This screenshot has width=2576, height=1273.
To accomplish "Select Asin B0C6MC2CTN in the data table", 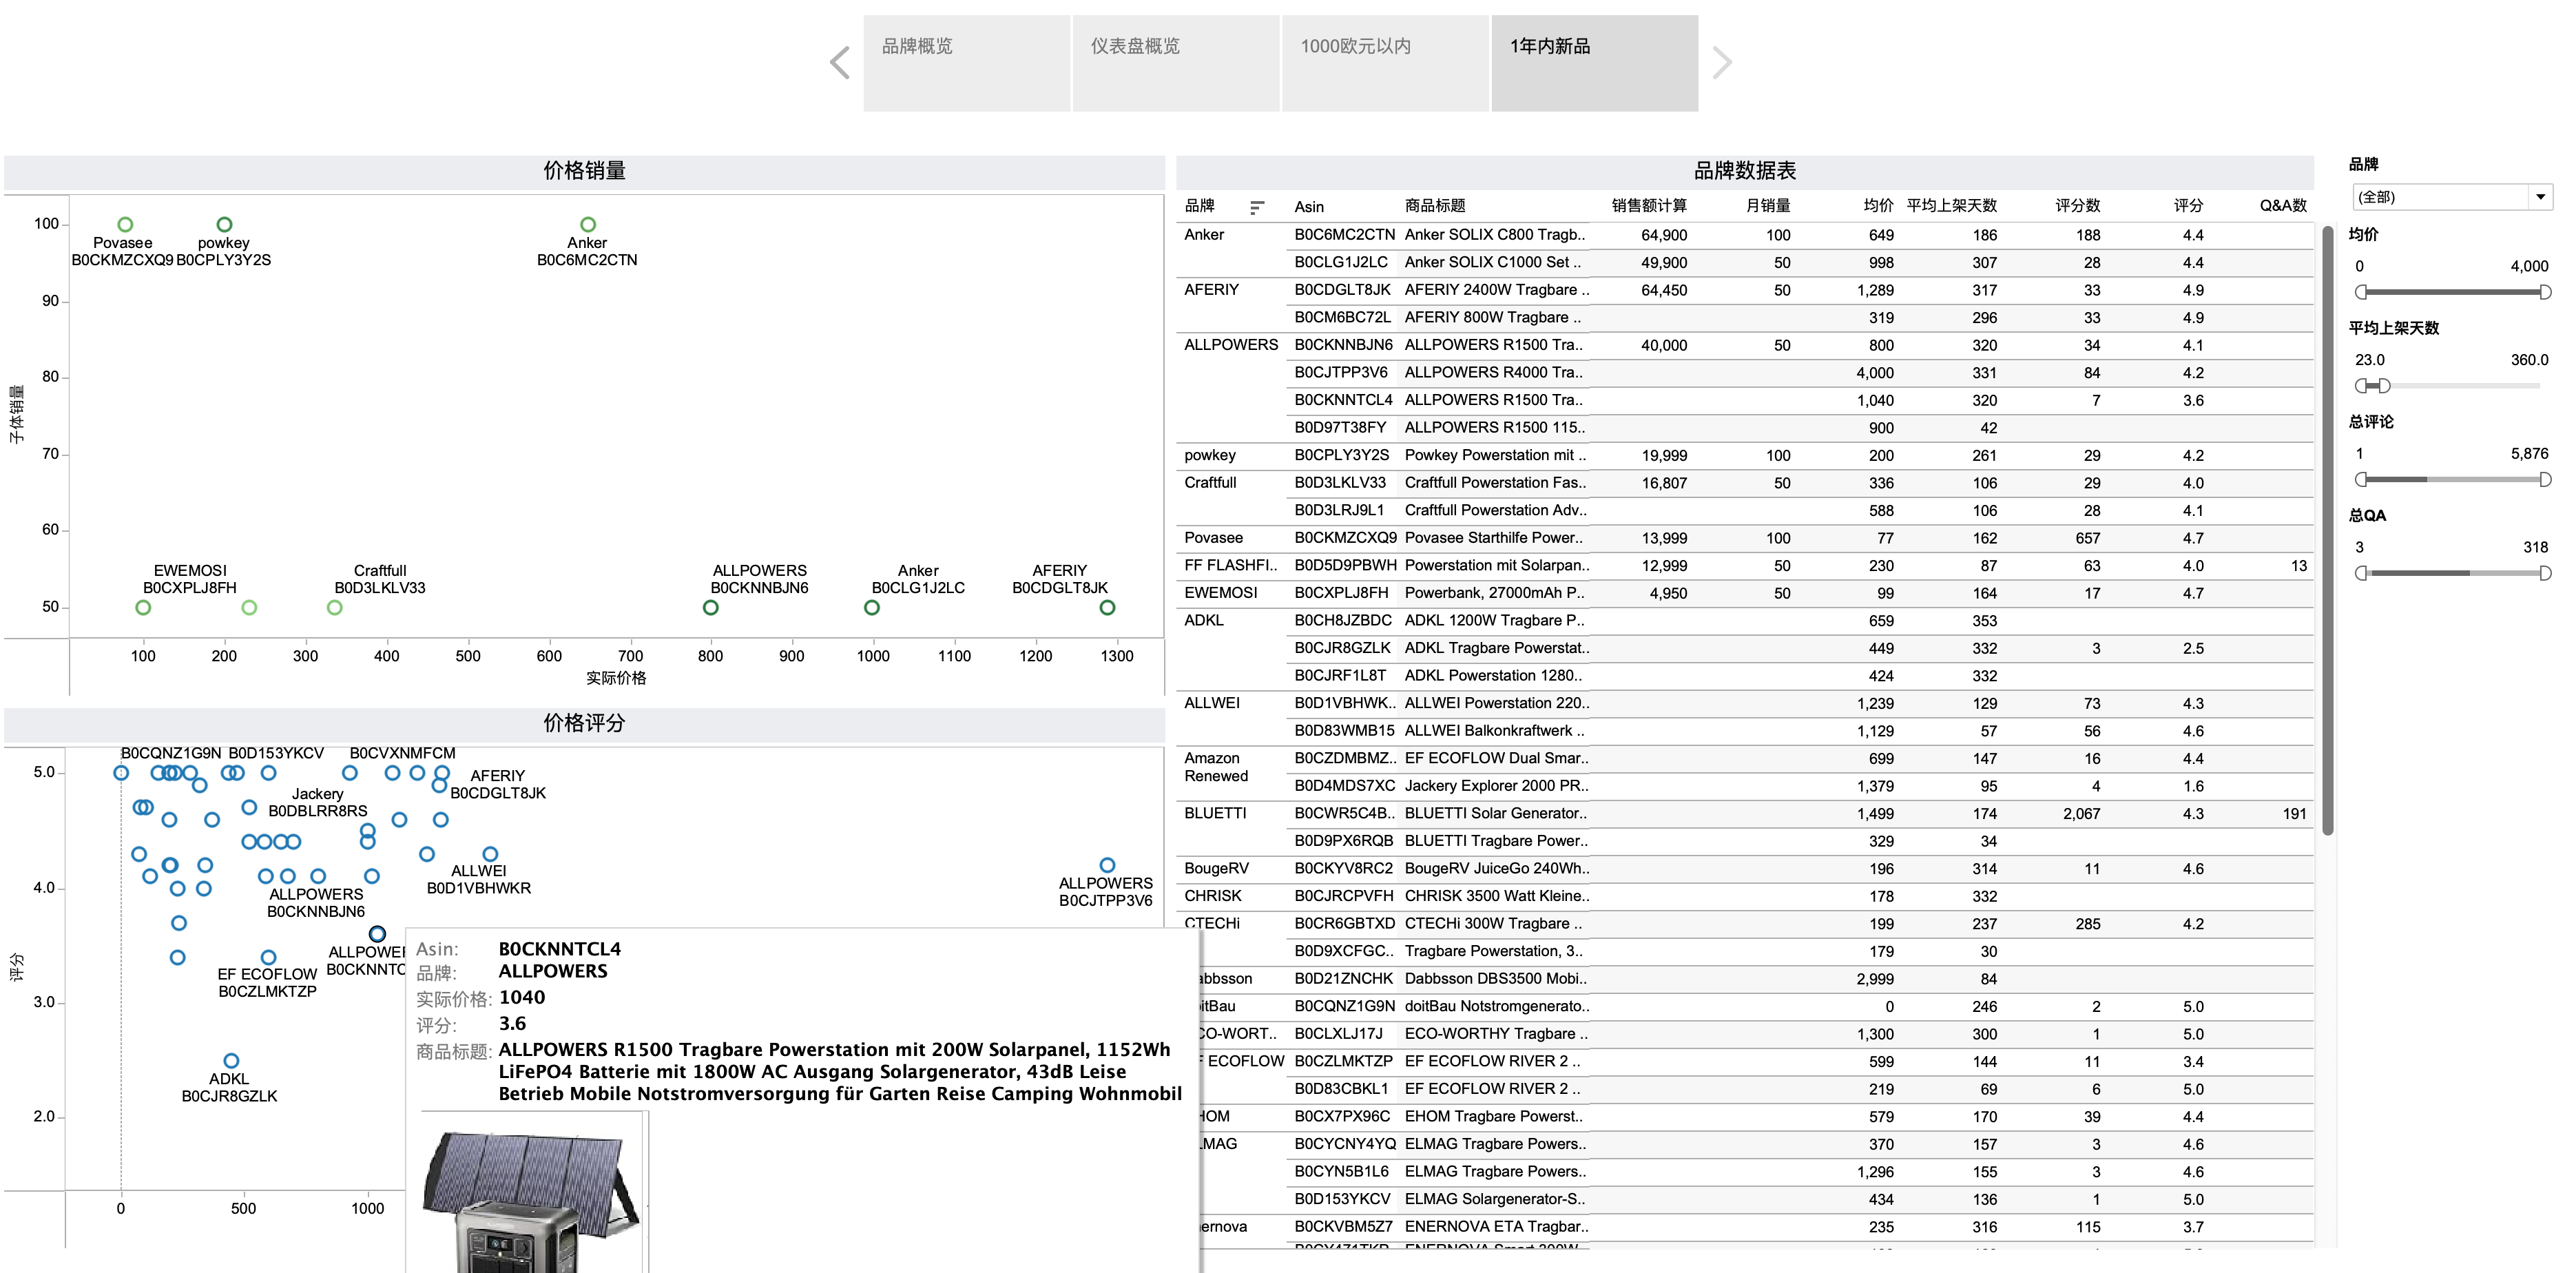I will [x=1344, y=235].
